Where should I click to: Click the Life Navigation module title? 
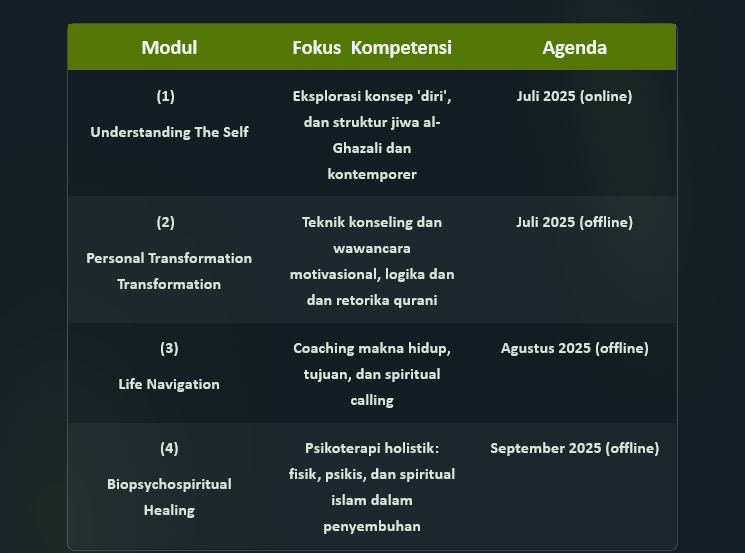(x=169, y=384)
